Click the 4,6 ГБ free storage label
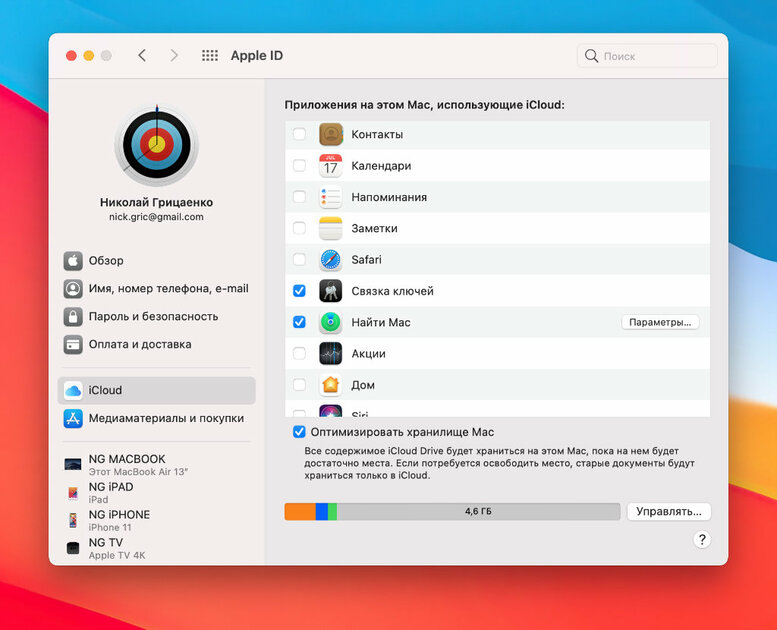Screen dimensions: 777x630 click(478, 512)
